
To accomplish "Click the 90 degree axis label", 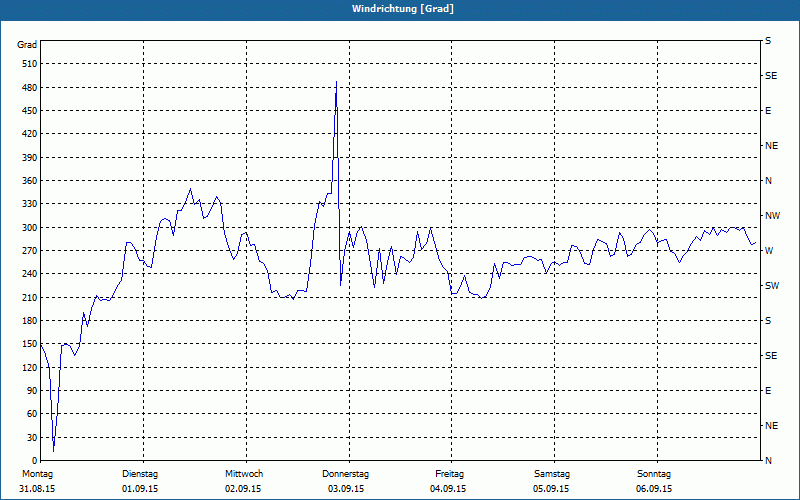I will [x=32, y=391].
